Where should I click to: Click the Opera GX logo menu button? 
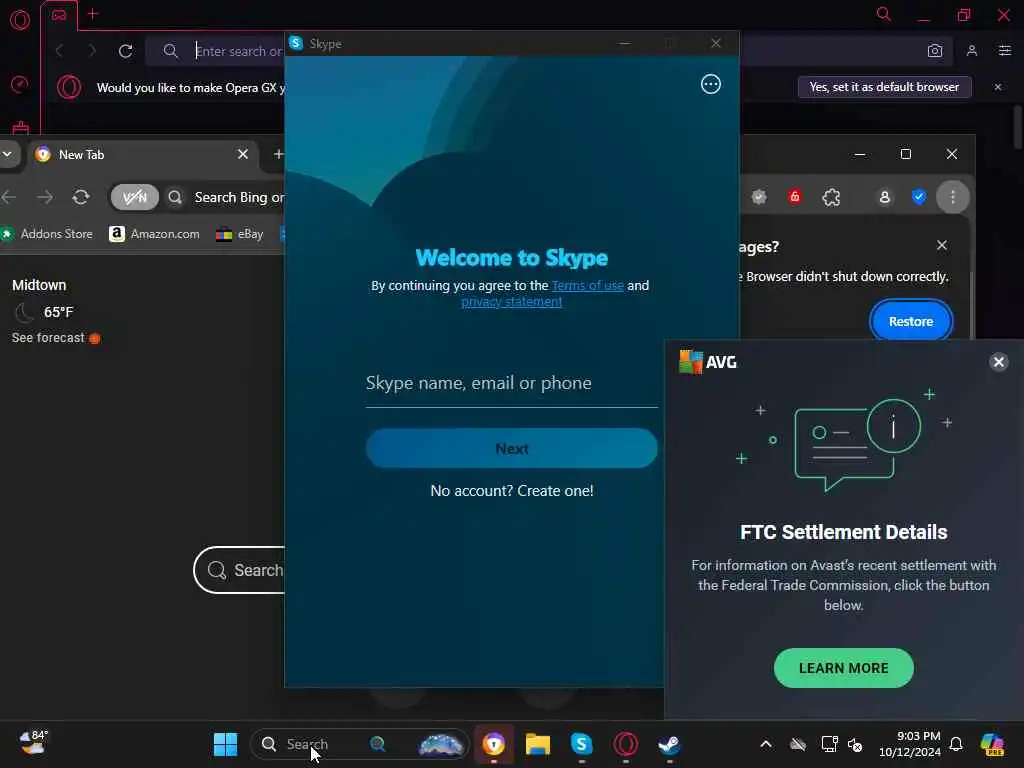click(x=20, y=20)
